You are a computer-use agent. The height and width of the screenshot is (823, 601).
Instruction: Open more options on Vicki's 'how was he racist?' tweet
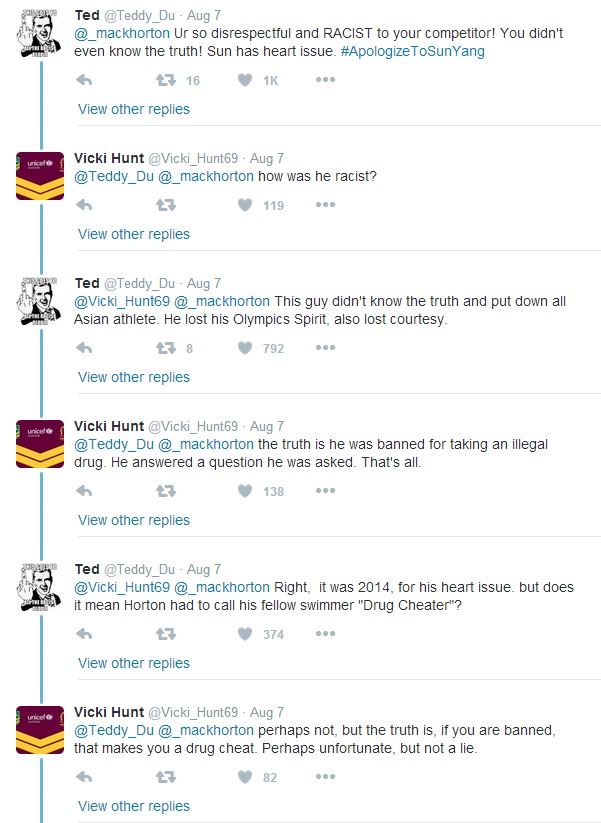click(x=325, y=205)
